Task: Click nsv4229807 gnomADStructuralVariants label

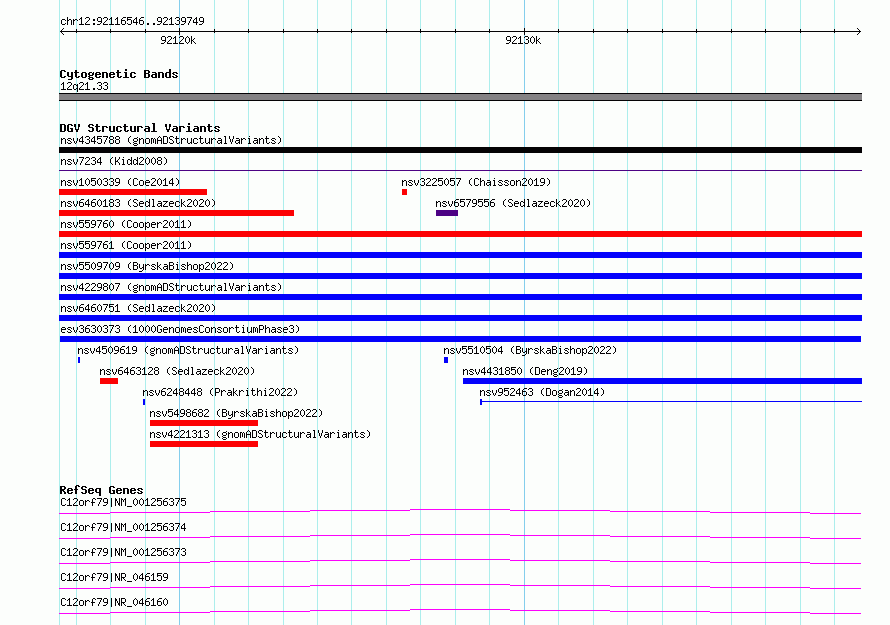Action: pyautogui.click(x=171, y=287)
